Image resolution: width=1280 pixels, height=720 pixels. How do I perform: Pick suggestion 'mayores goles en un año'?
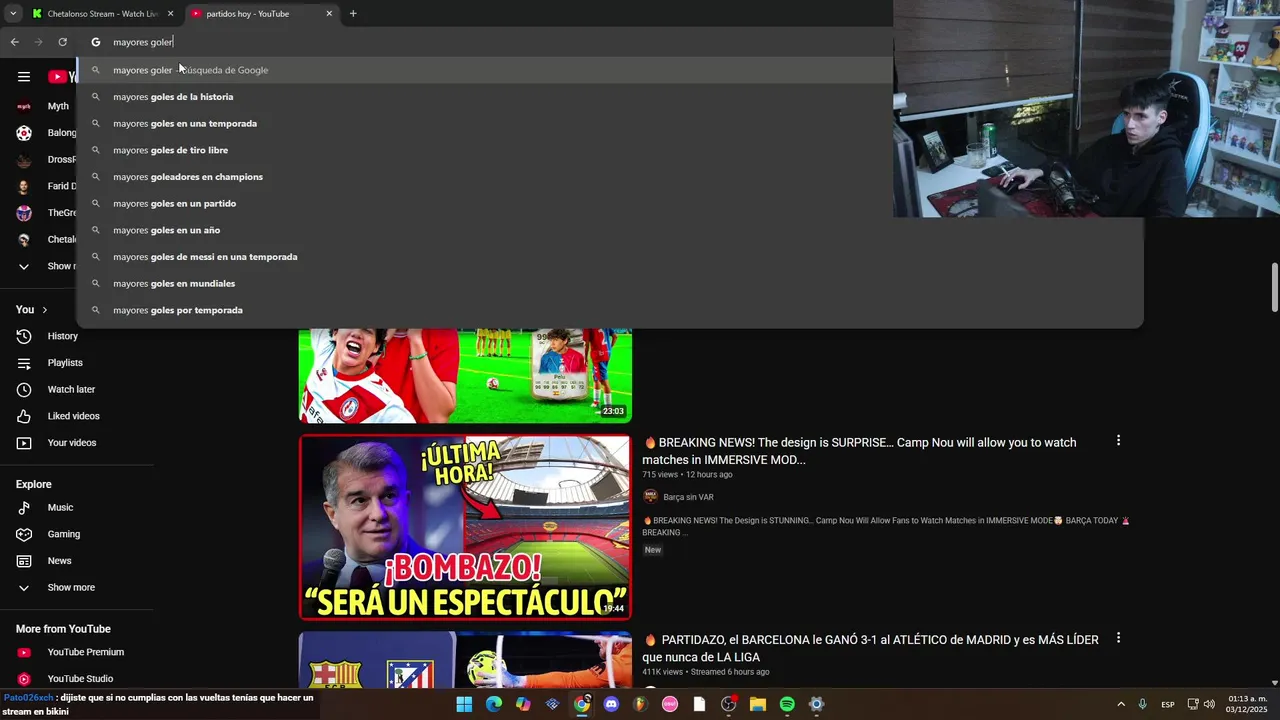click(x=610, y=230)
